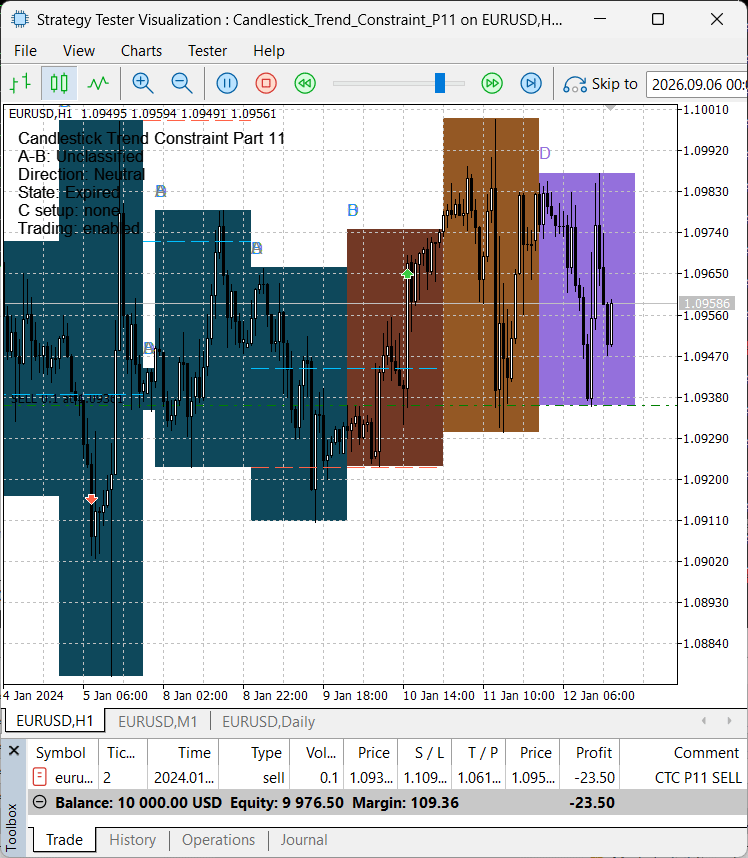
Task: Click the 0.1 volume cell of order
Action: point(328,778)
